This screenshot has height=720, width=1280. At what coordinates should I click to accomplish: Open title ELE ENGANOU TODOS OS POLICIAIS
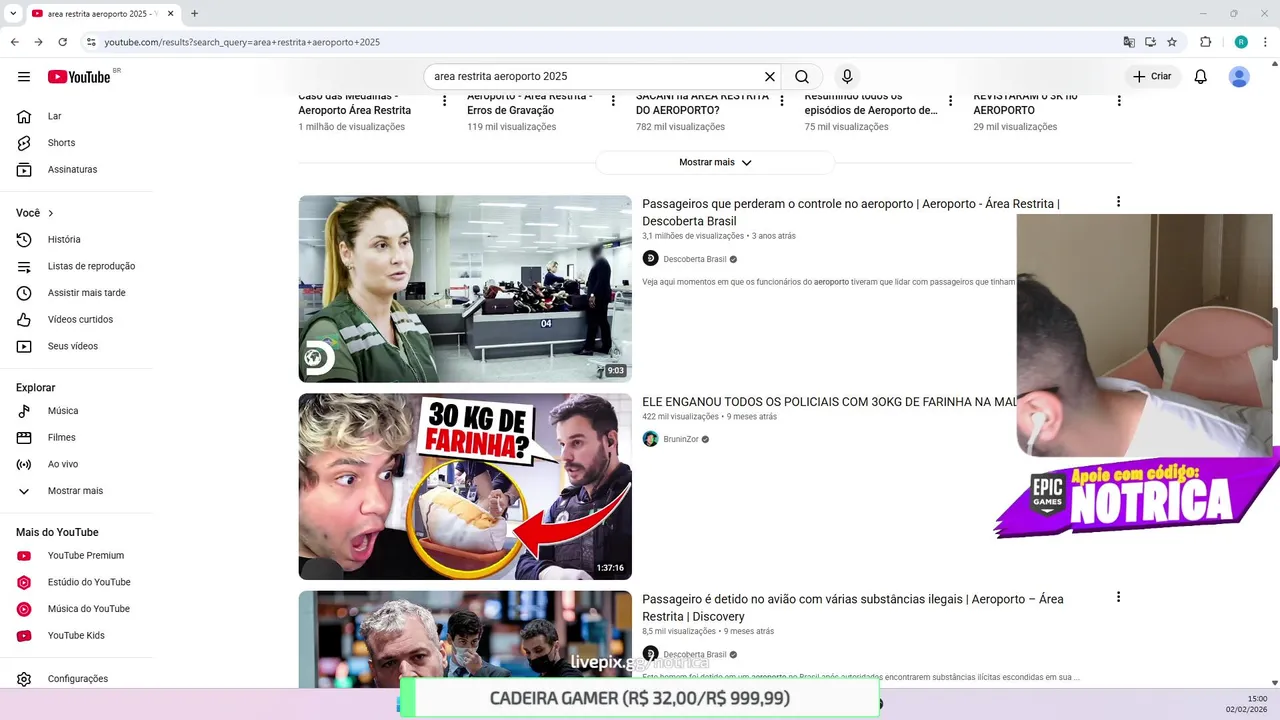829,402
